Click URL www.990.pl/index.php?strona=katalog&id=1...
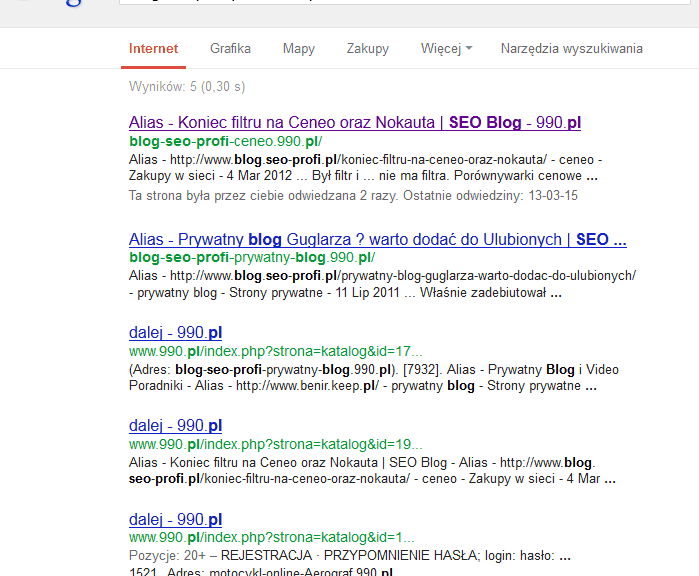The image size is (699, 576). tap(271, 538)
